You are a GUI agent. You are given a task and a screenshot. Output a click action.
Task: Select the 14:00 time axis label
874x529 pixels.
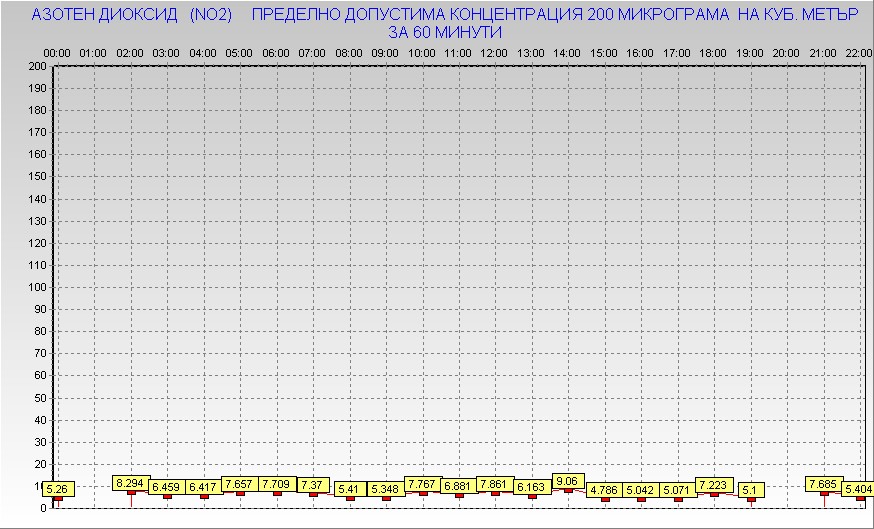tap(567, 54)
